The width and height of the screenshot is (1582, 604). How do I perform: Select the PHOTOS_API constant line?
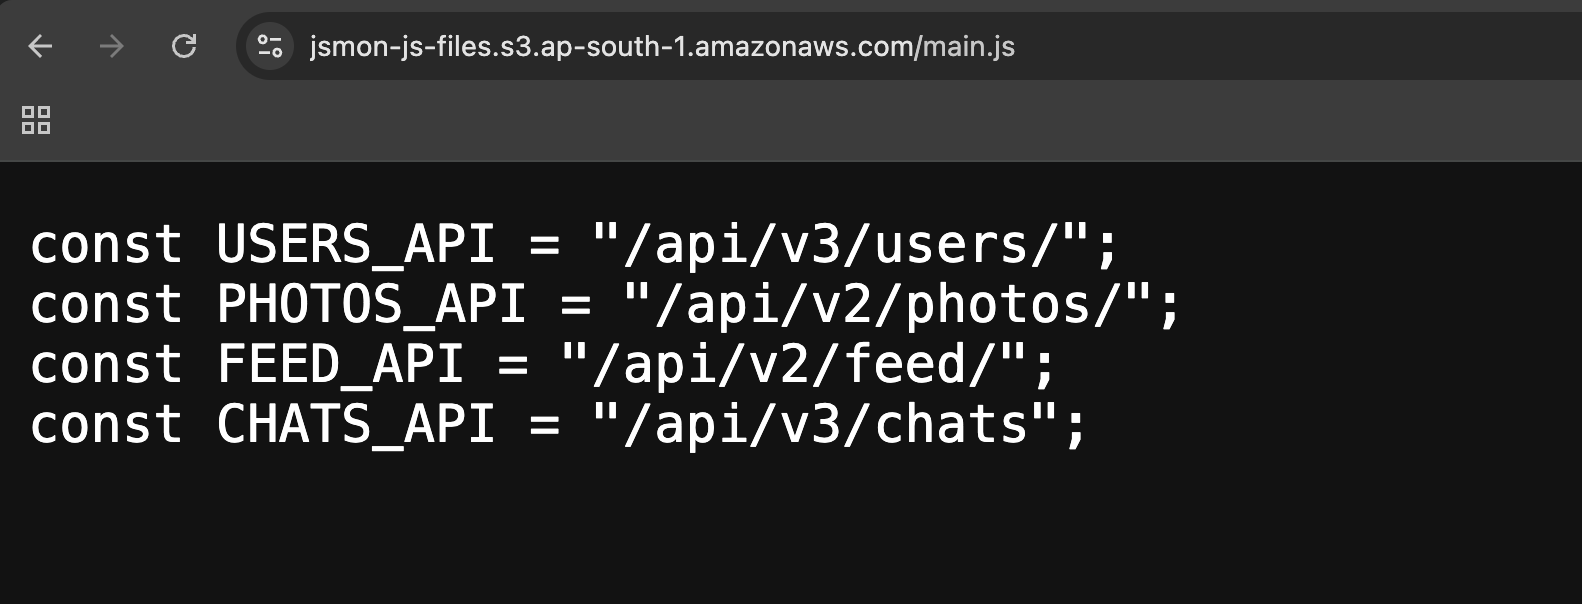(605, 303)
